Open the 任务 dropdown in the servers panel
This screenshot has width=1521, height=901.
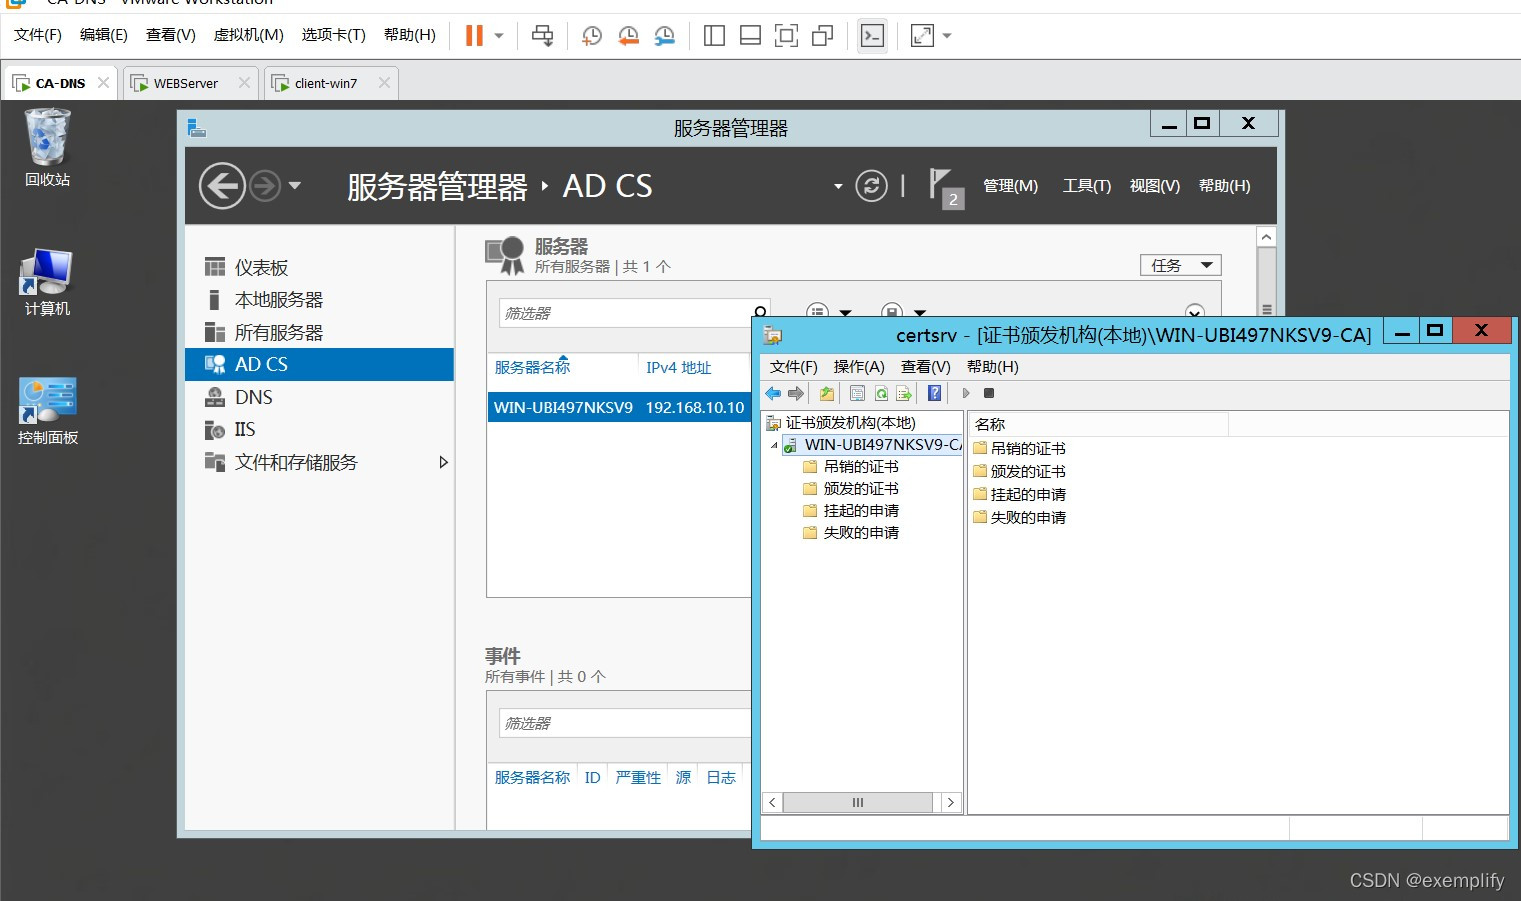1180,265
